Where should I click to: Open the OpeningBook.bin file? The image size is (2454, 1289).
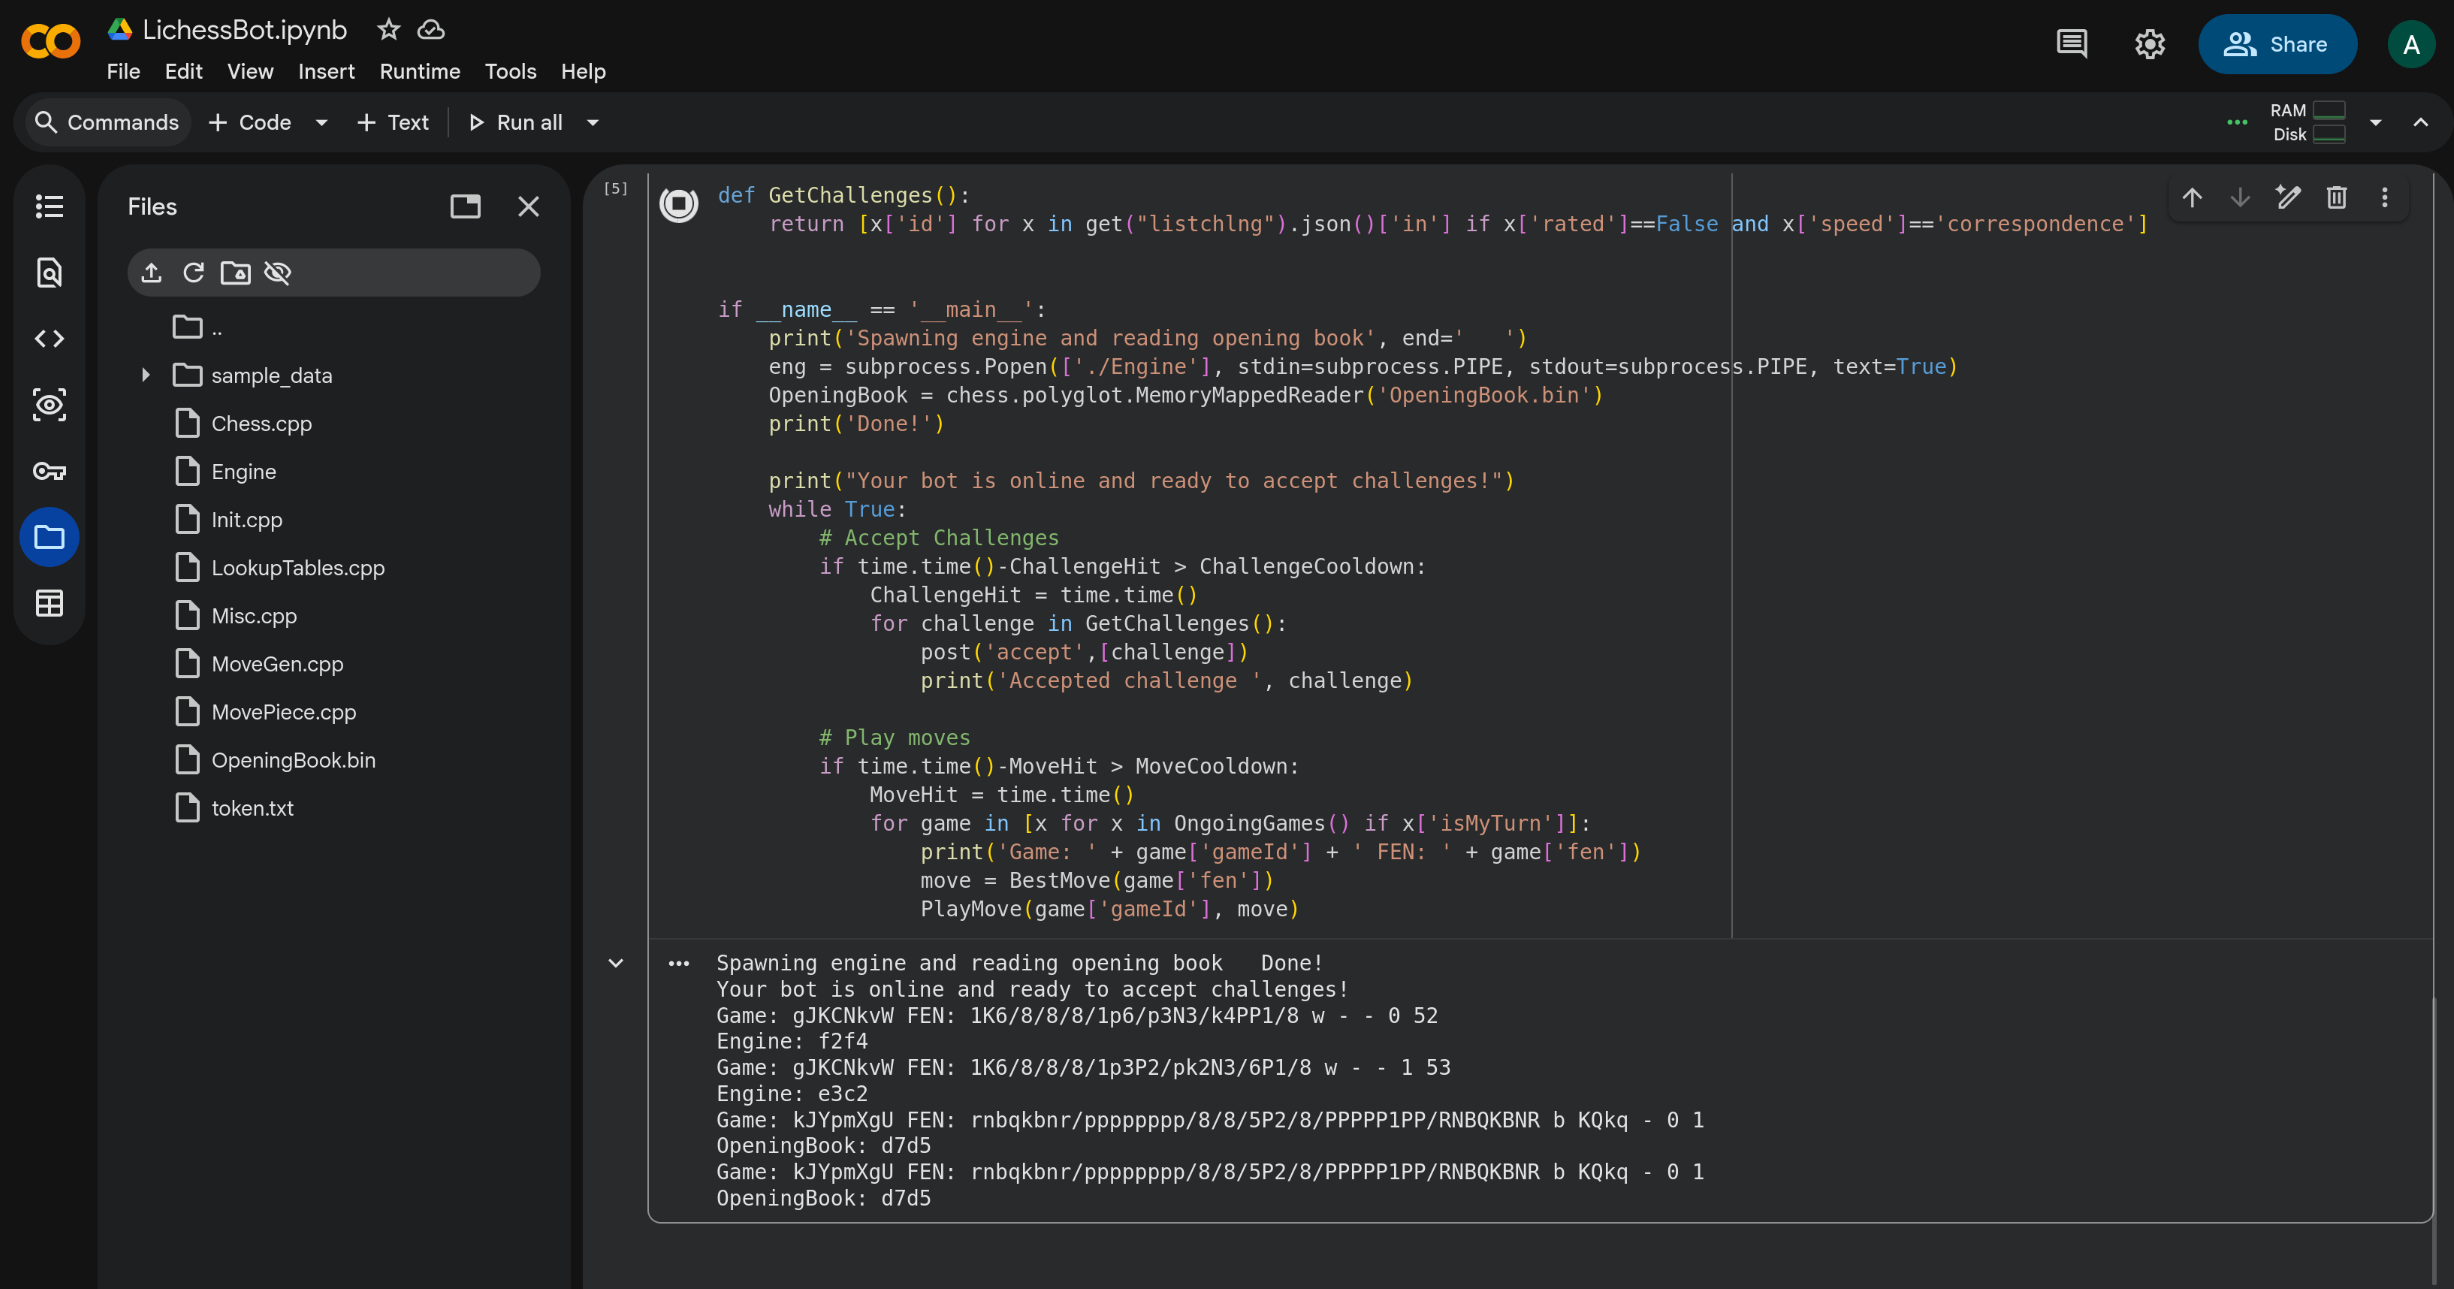click(x=293, y=760)
